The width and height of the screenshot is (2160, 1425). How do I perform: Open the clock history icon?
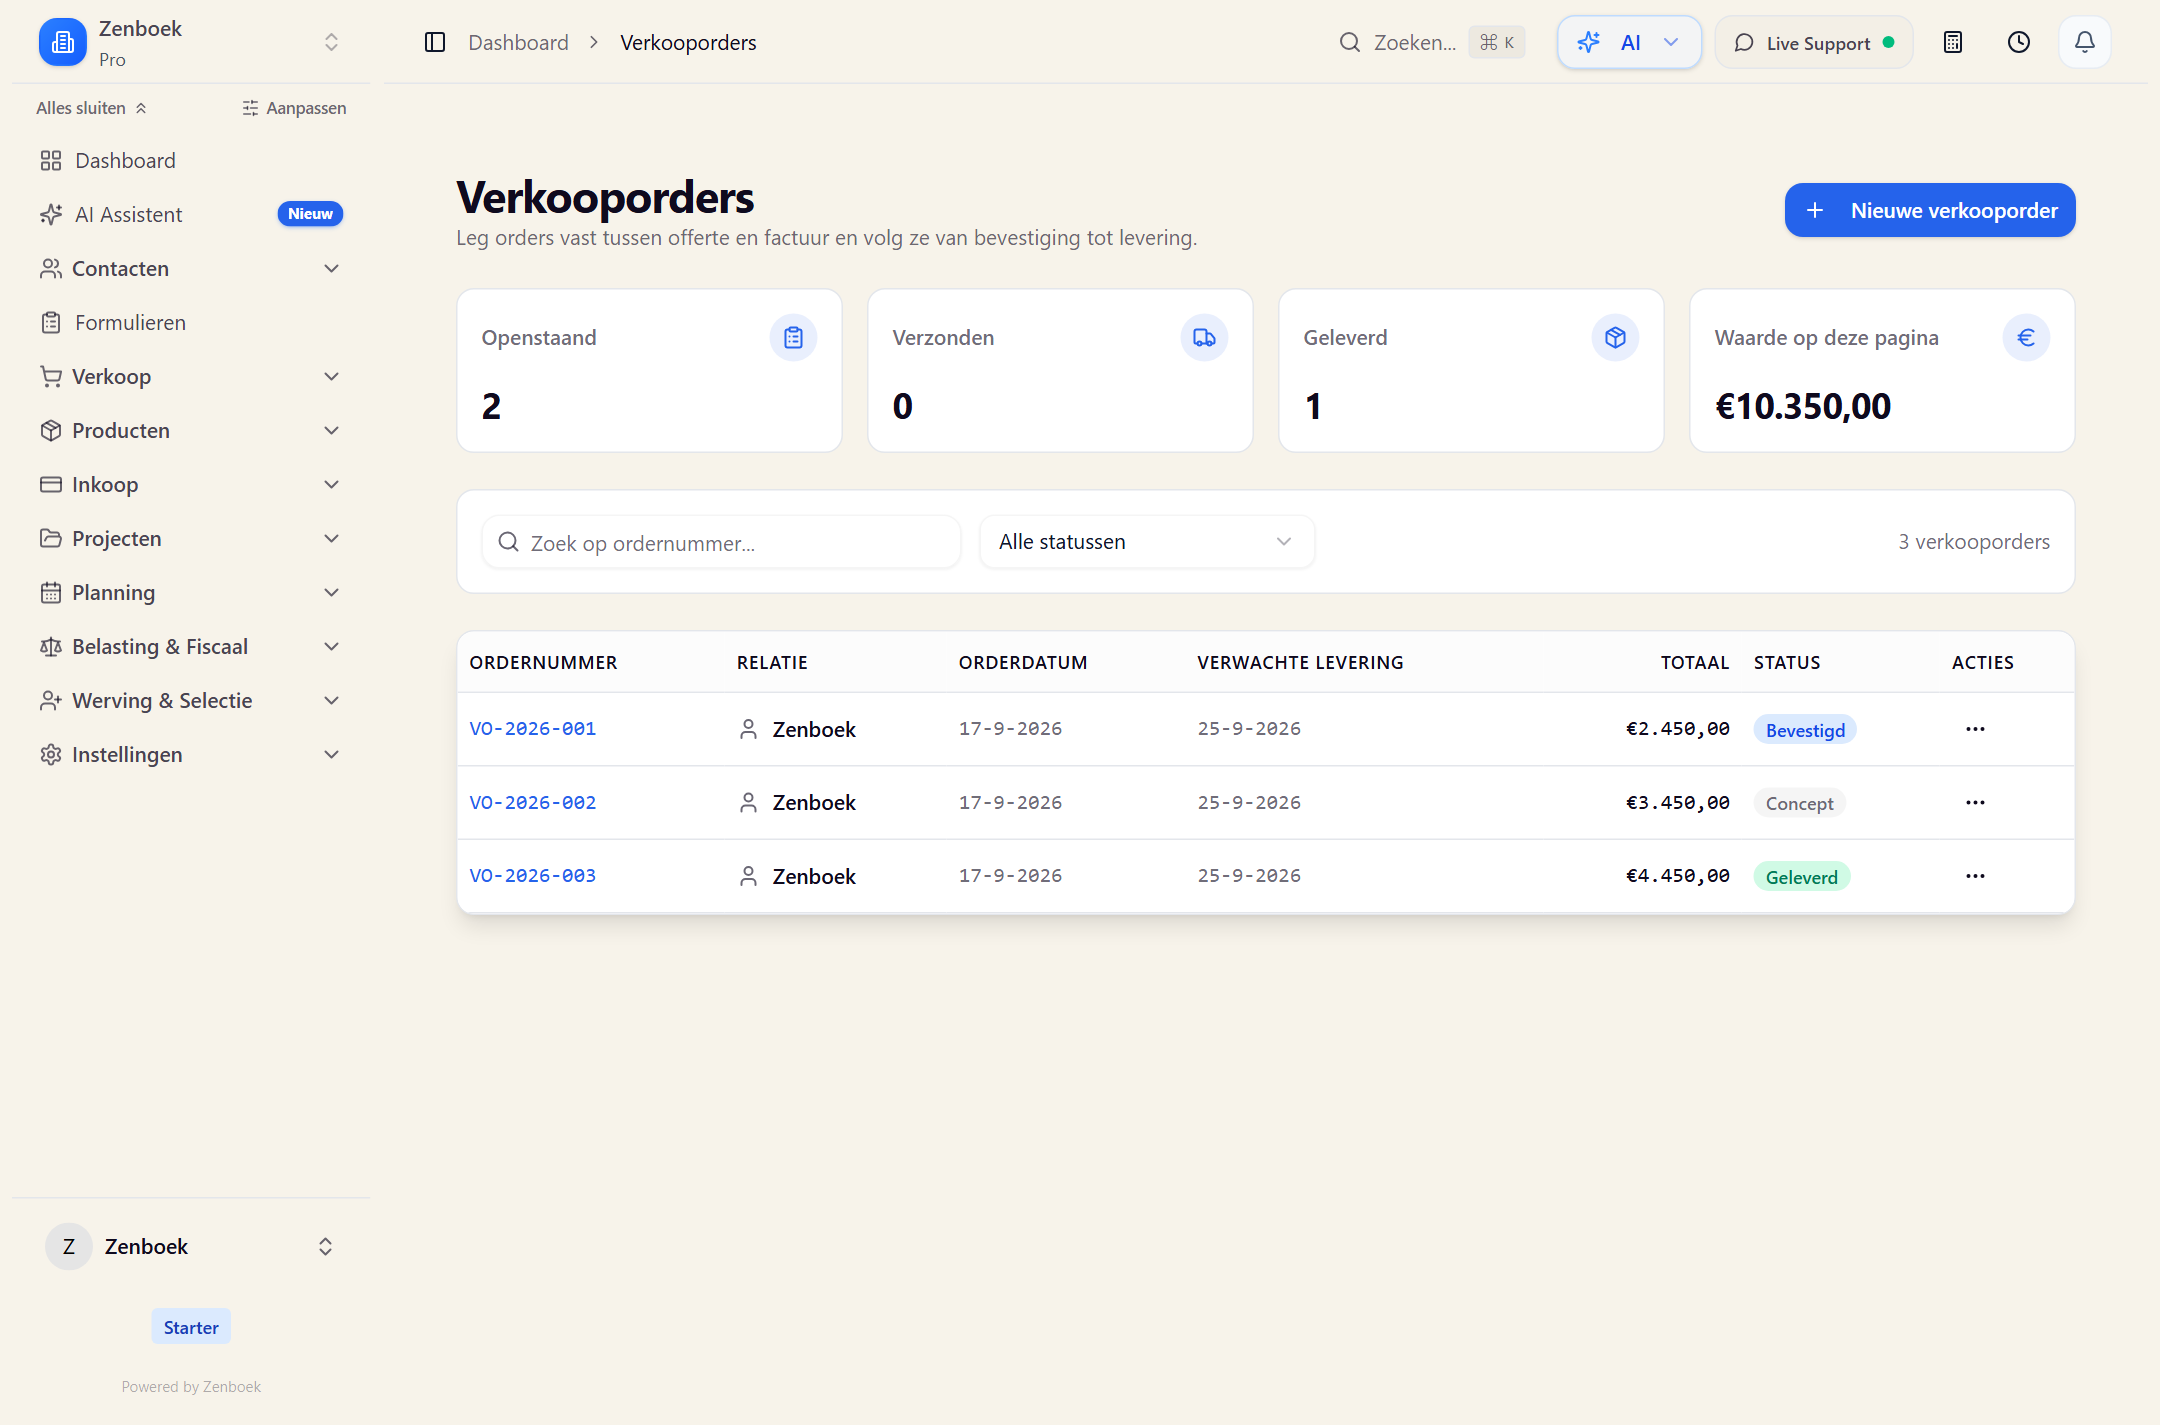click(2019, 42)
